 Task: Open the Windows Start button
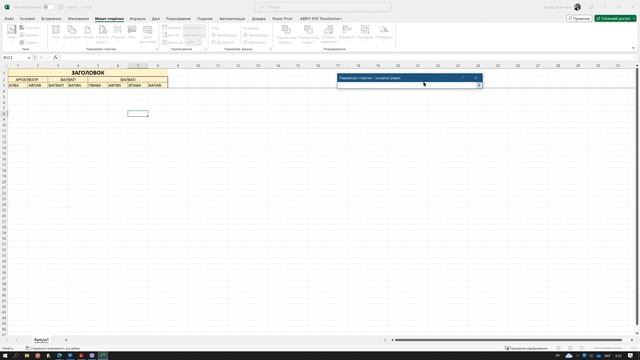[5, 356]
